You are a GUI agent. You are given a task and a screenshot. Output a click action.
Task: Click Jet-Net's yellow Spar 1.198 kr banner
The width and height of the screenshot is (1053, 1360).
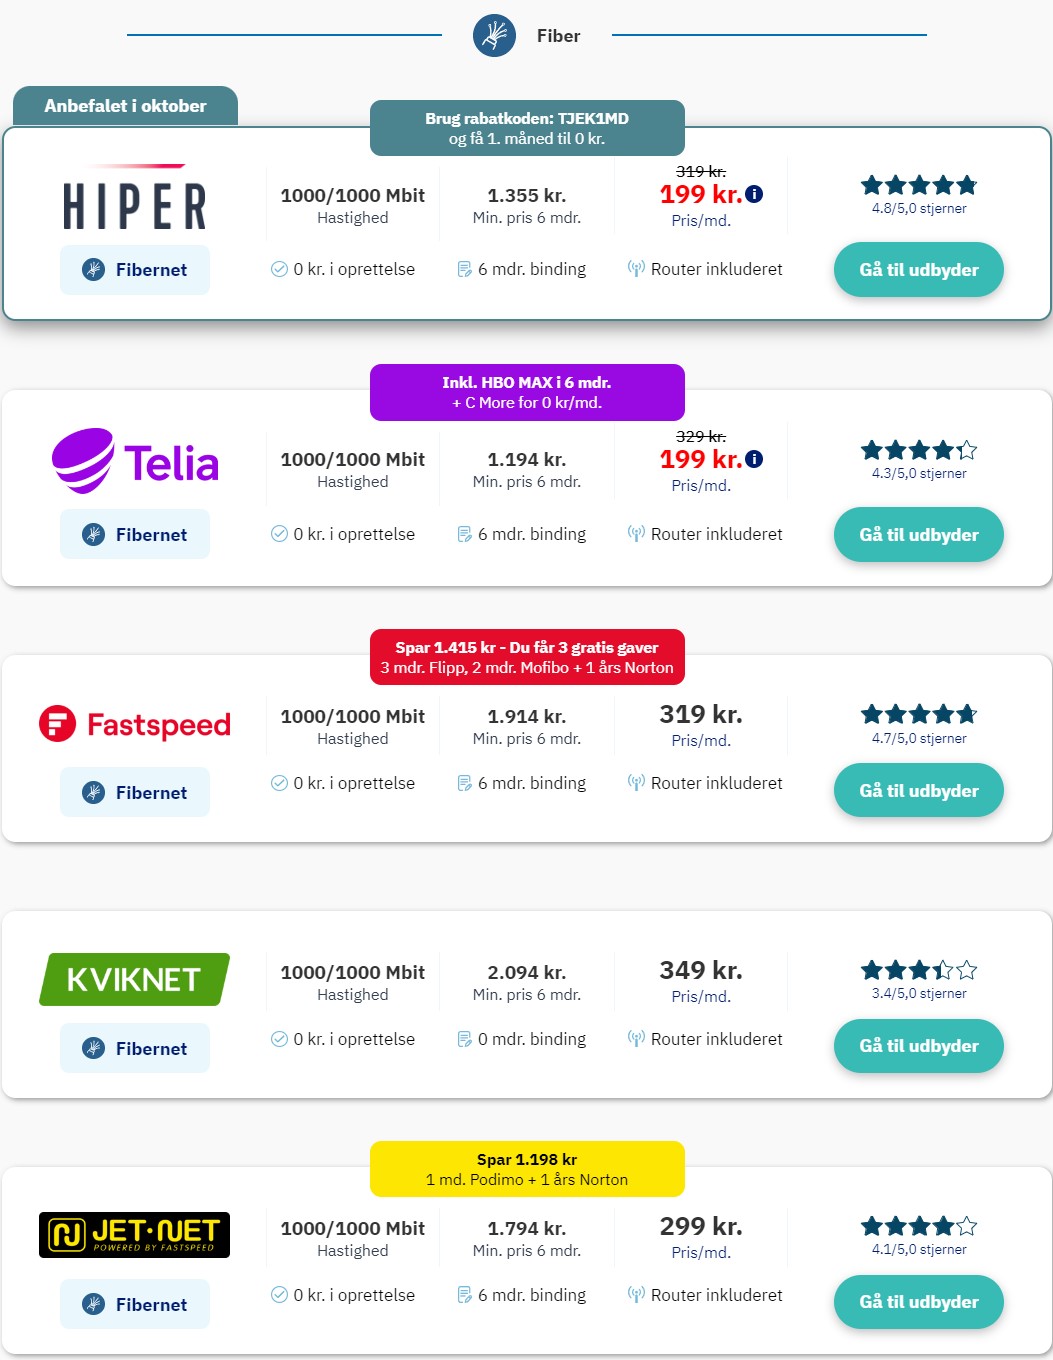click(527, 1169)
